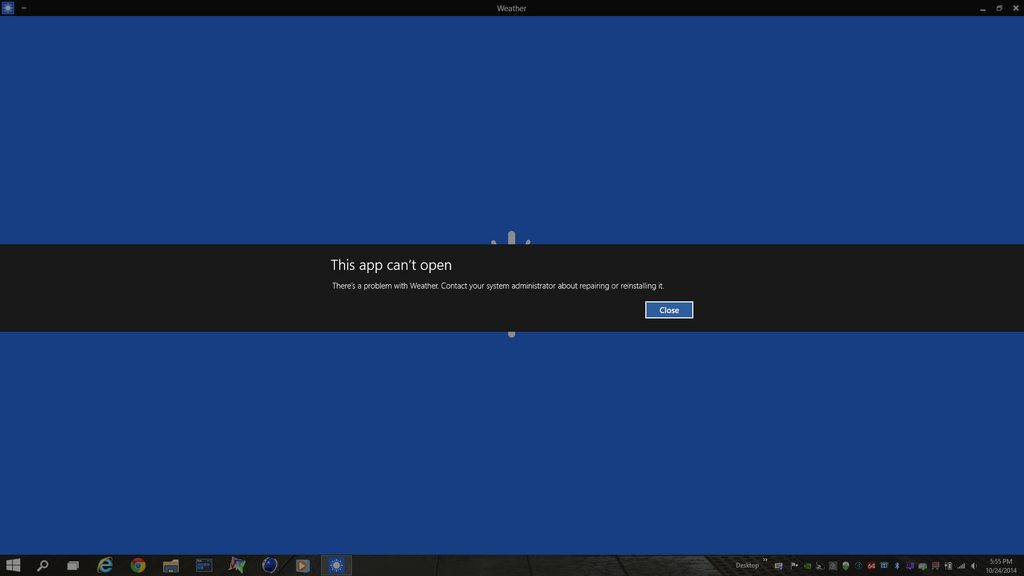Open File Explorer from the taskbar
The width and height of the screenshot is (1024, 576).
(x=170, y=565)
